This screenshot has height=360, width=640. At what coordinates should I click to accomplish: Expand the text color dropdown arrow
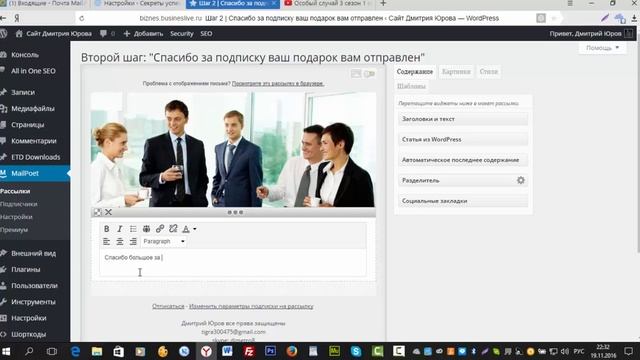click(195, 229)
